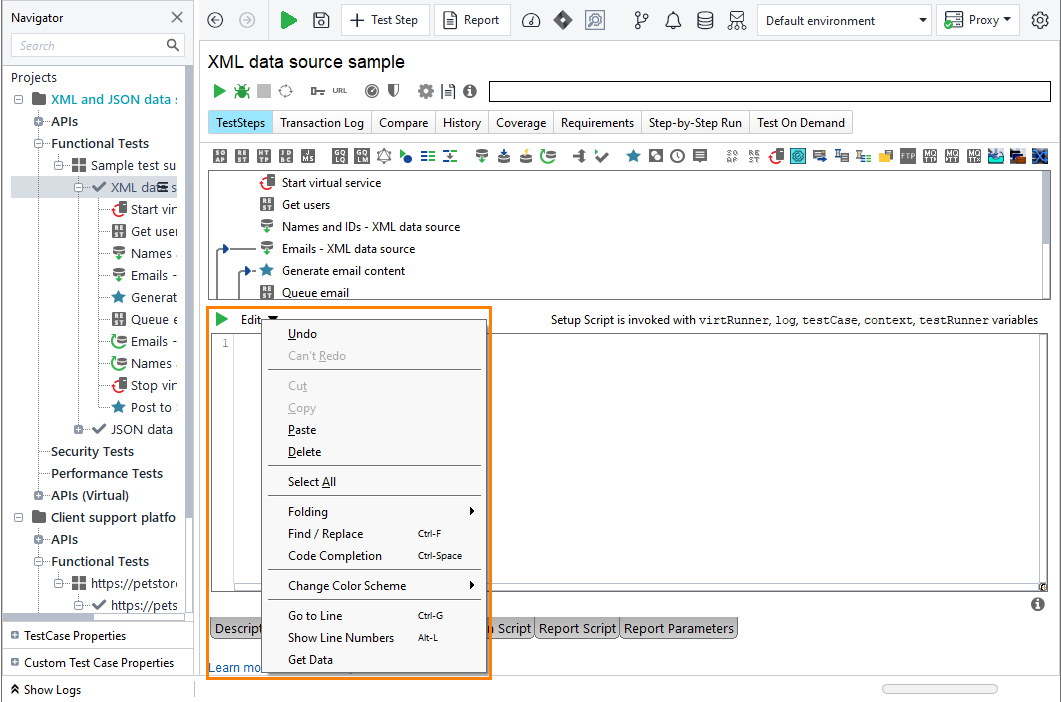Click the empty field in the test case toolbar
Image resolution: width=1061 pixels, height=702 pixels.
(769, 91)
